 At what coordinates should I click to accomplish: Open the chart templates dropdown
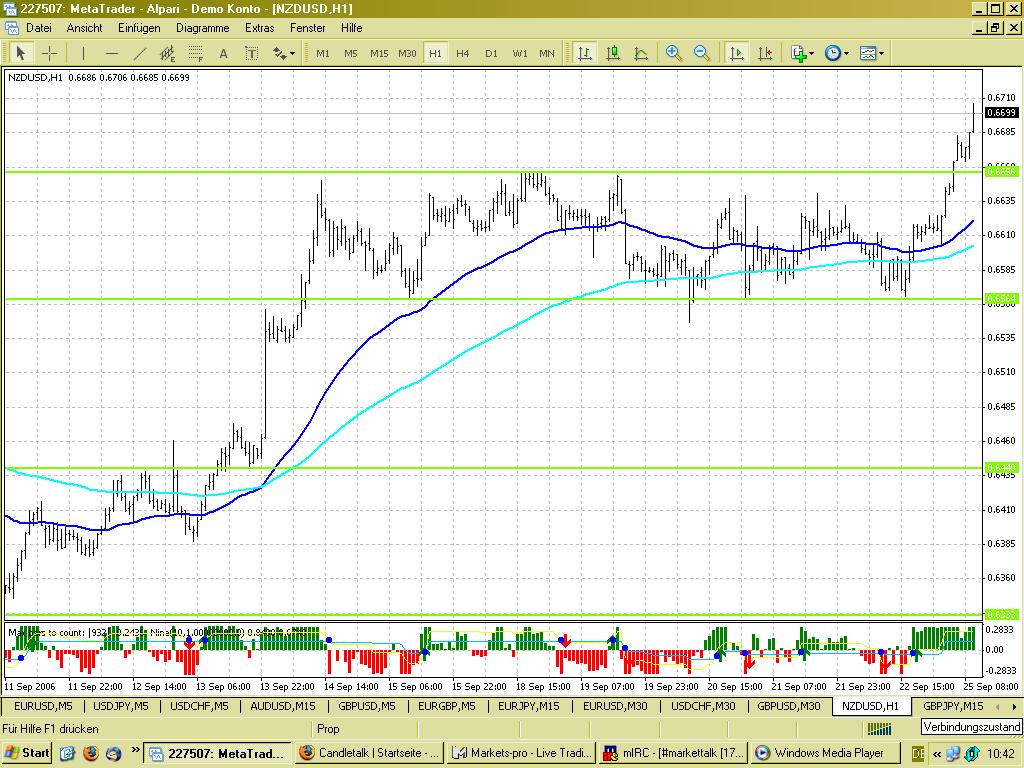(x=872, y=53)
